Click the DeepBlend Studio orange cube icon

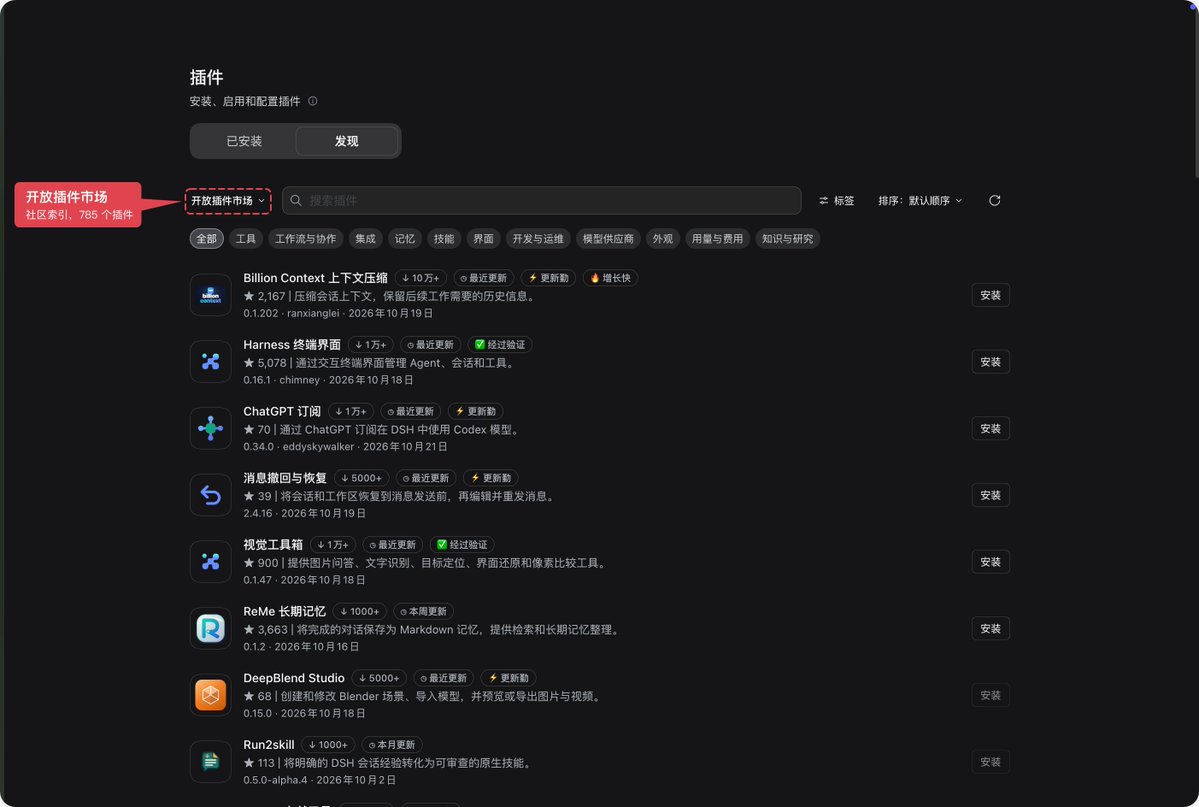(210, 695)
